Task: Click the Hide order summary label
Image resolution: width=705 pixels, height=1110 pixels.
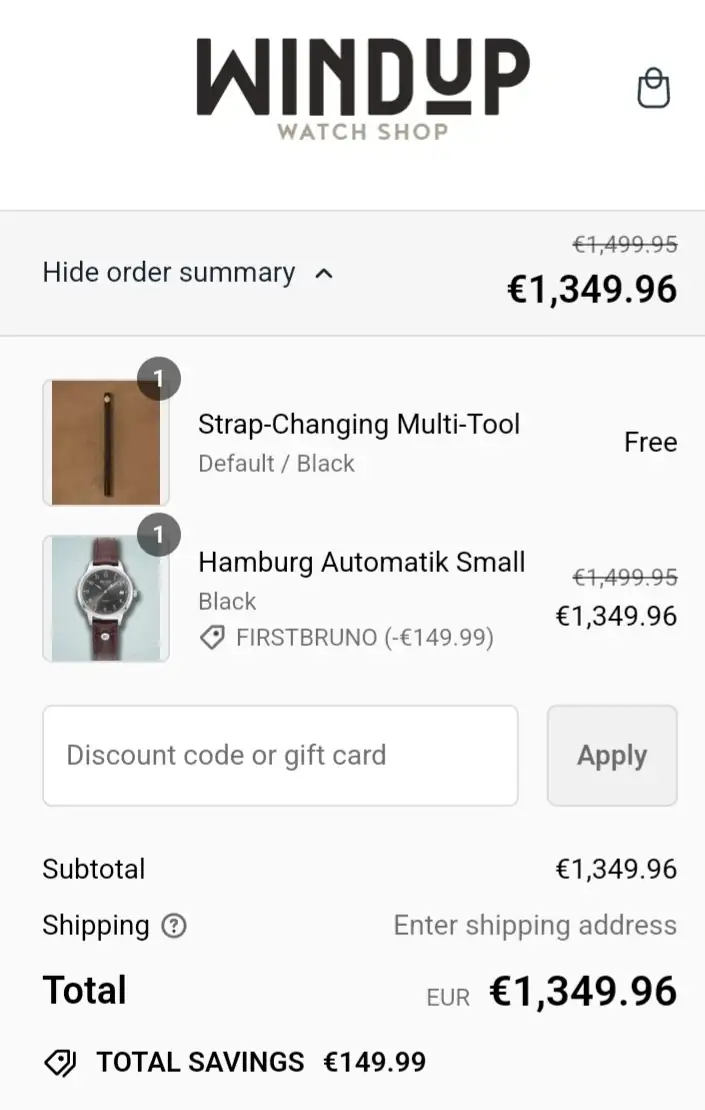Action: coord(169,273)
